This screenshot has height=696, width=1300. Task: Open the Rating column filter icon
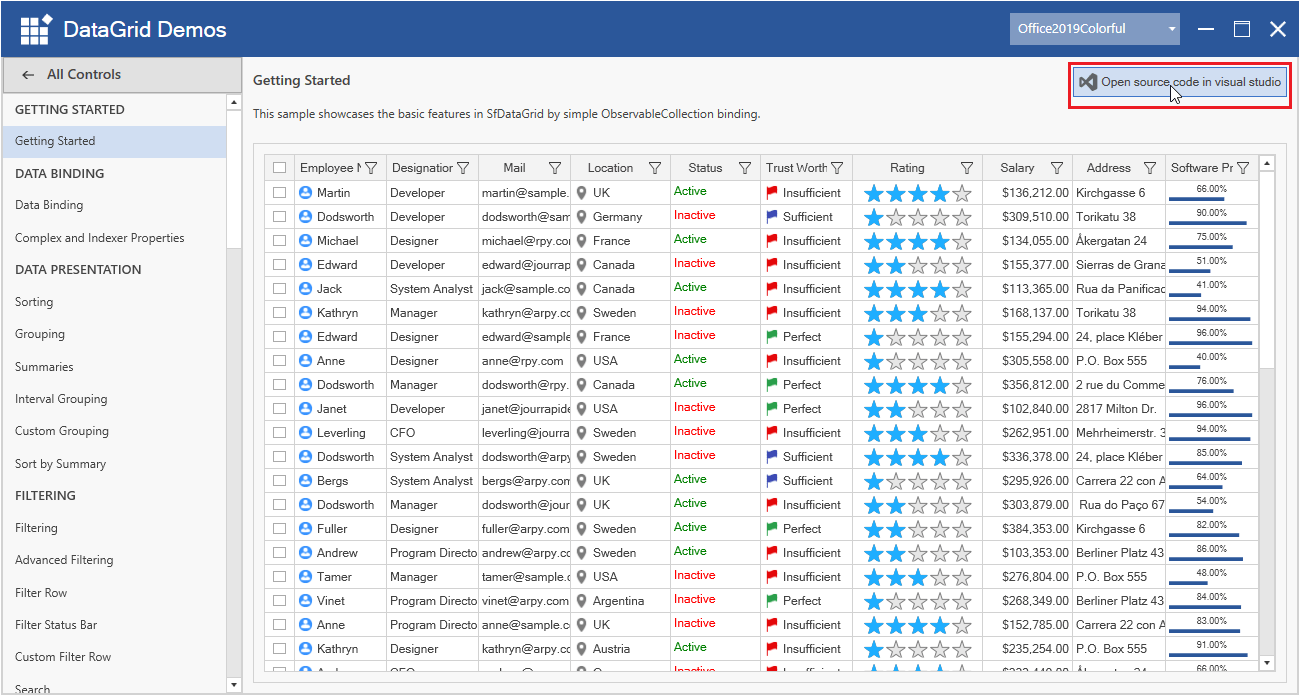click(967, 168)
